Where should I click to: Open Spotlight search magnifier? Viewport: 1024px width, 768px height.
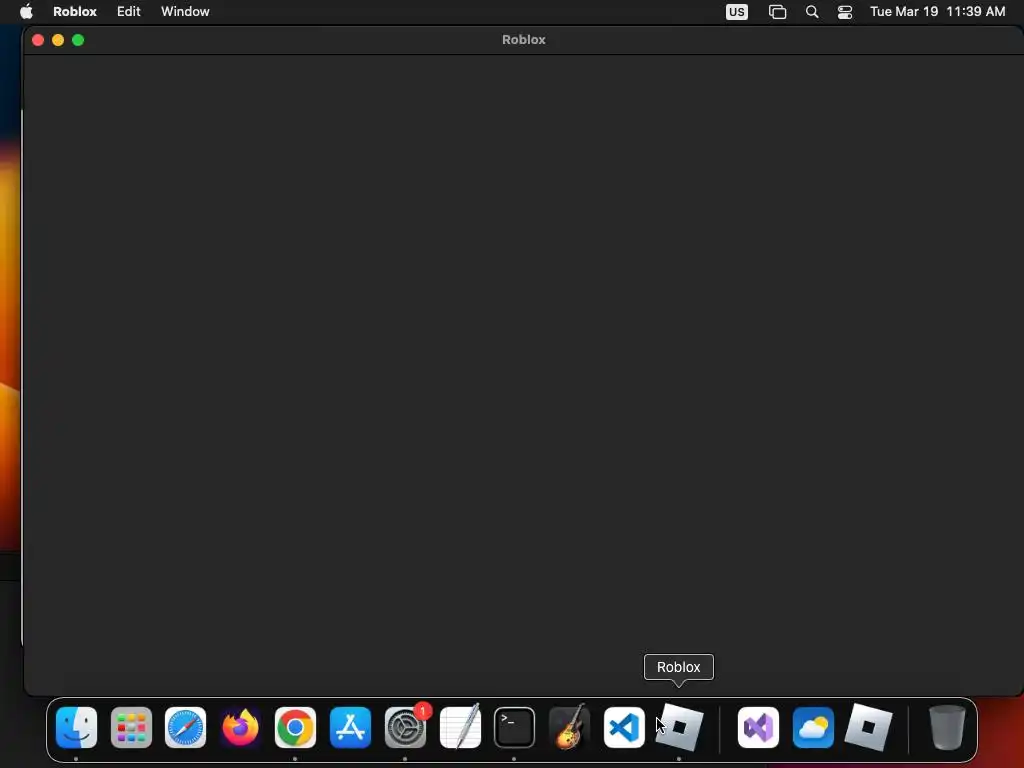(812, 12)
